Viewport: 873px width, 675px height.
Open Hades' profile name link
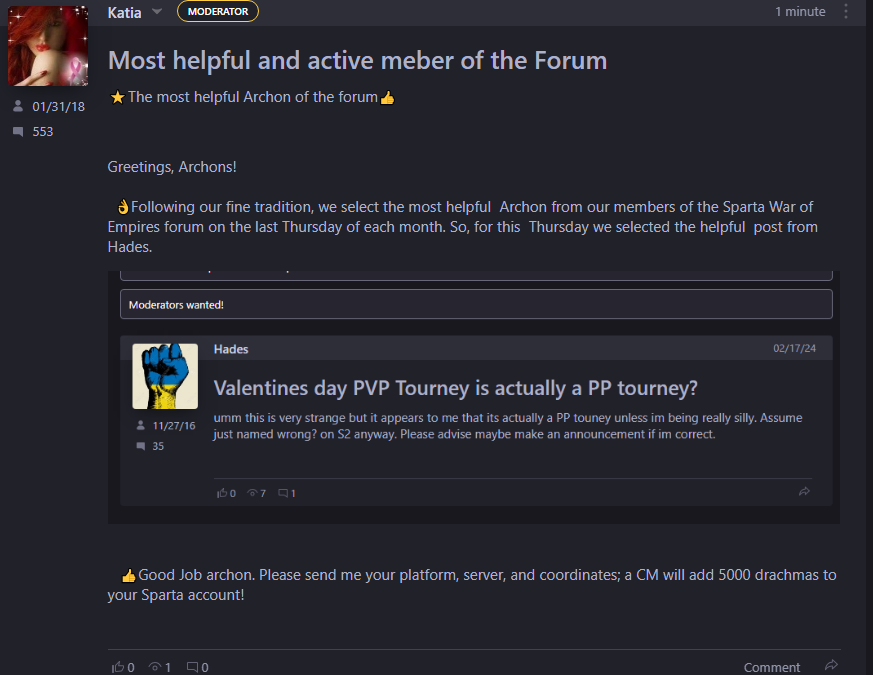click(x=231, y=349)
